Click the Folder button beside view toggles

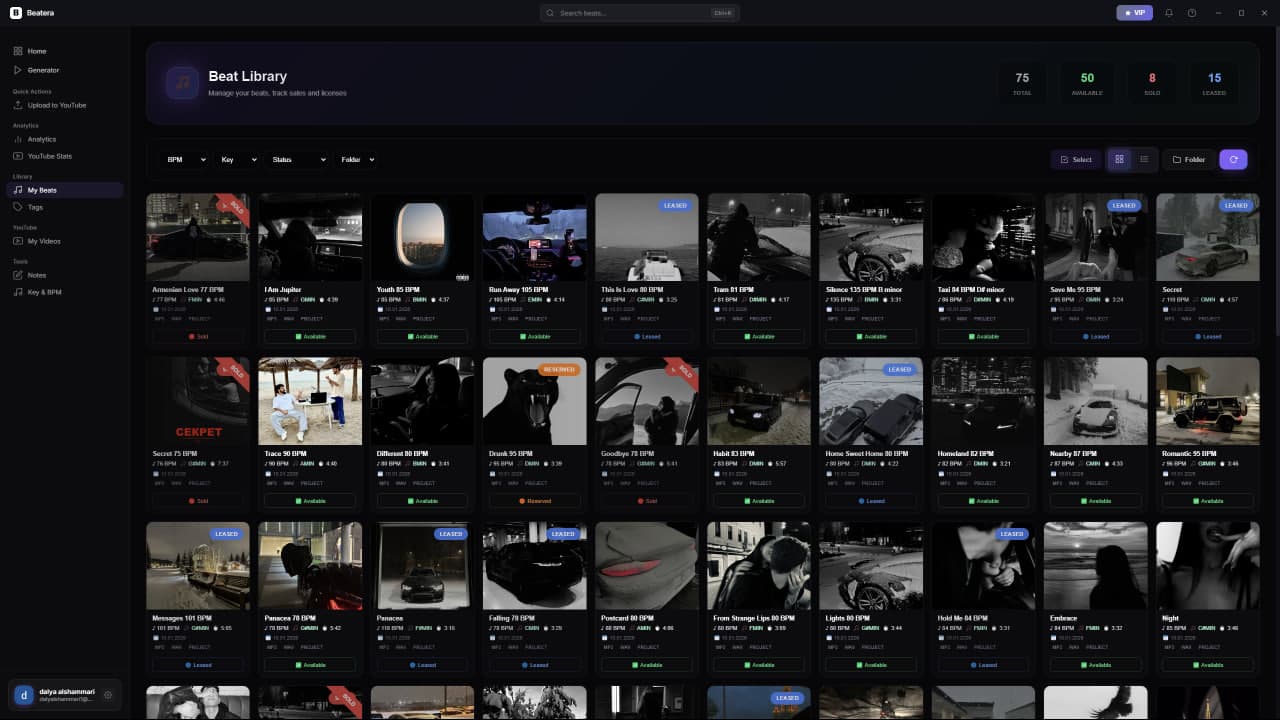pos(1189,159)
